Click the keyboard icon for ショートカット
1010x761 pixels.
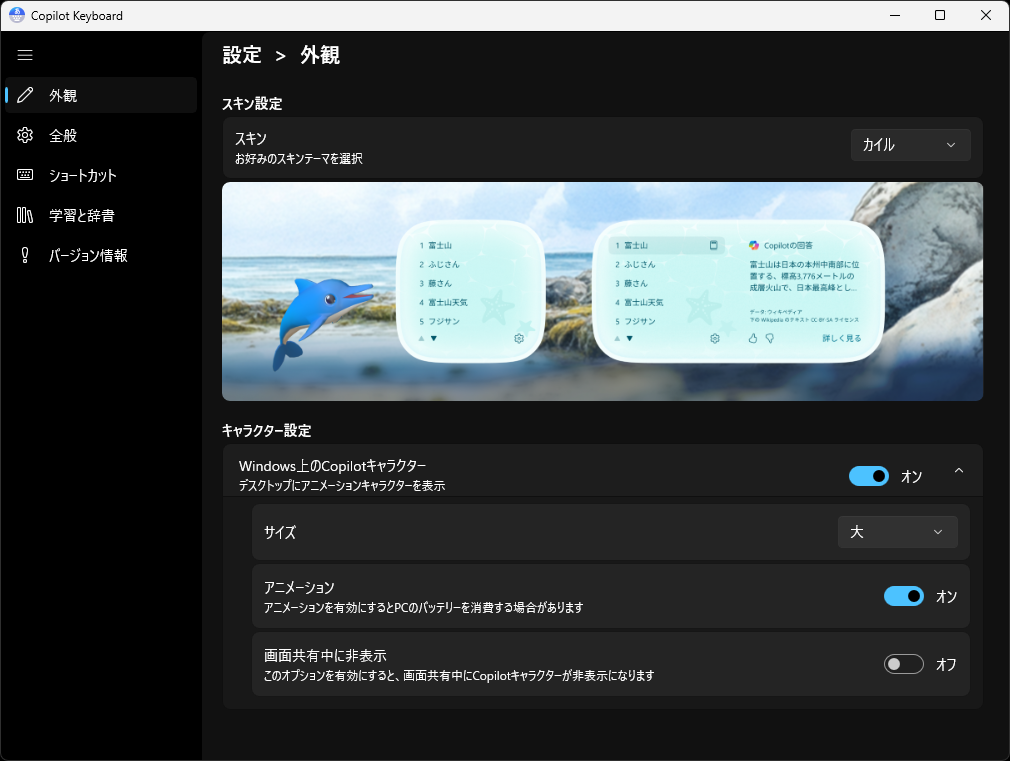(x=25, y=175)
